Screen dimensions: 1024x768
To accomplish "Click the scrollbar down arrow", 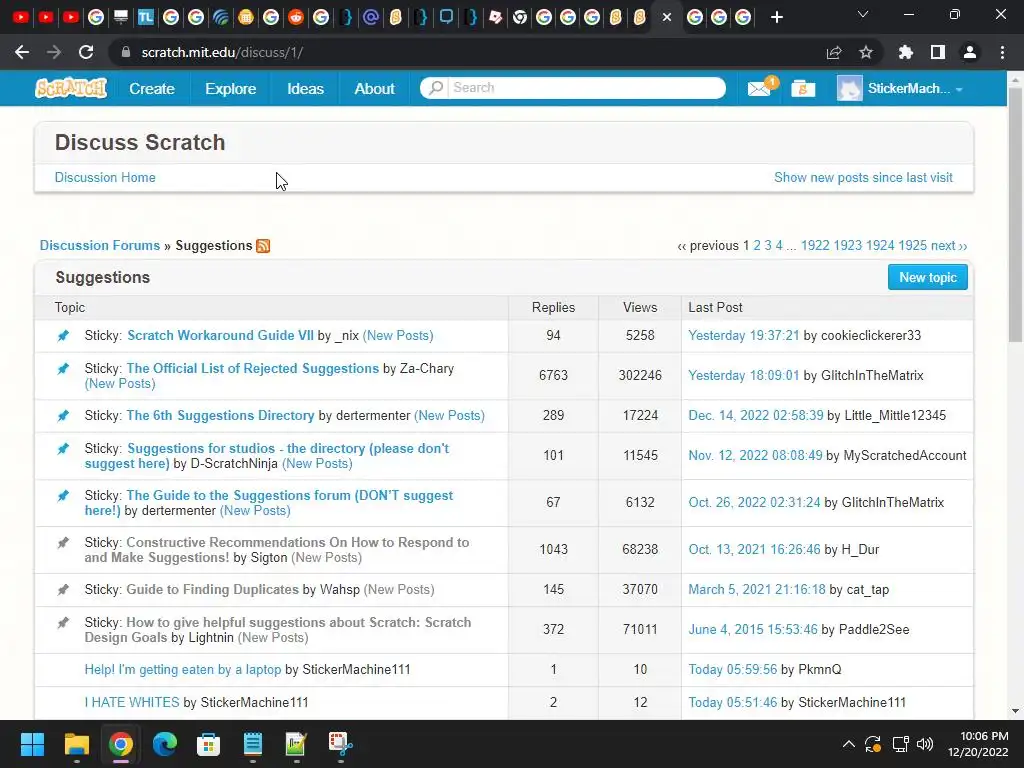I will click(x=1015, y=711).
